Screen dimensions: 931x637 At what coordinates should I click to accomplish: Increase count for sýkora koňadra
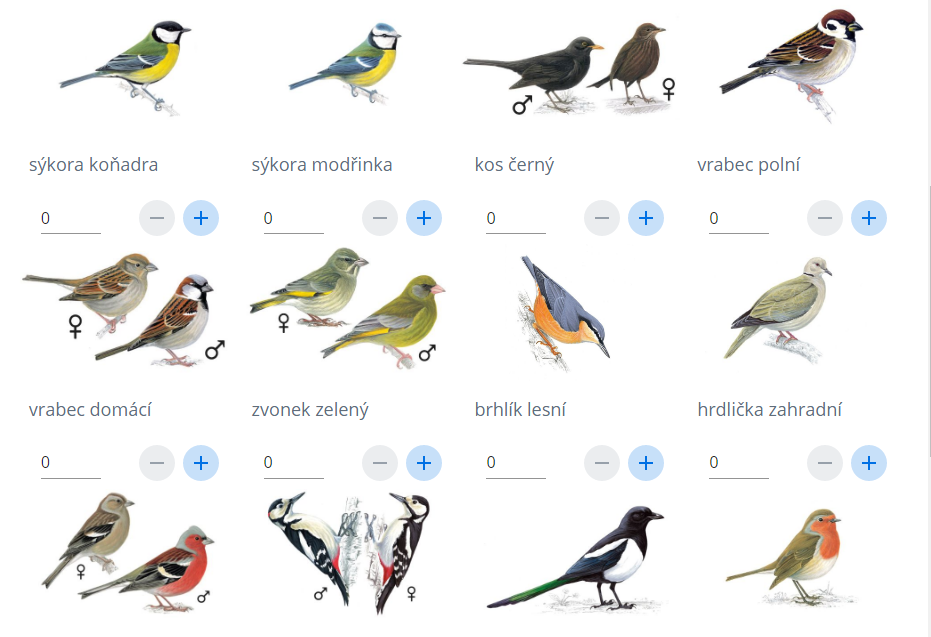point(201,218)
